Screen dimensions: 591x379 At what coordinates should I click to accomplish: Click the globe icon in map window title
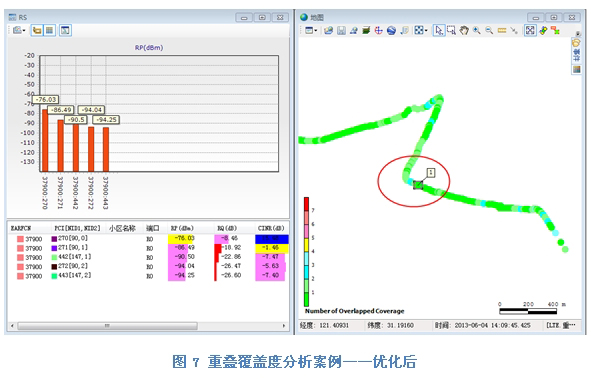coord(304,17)
